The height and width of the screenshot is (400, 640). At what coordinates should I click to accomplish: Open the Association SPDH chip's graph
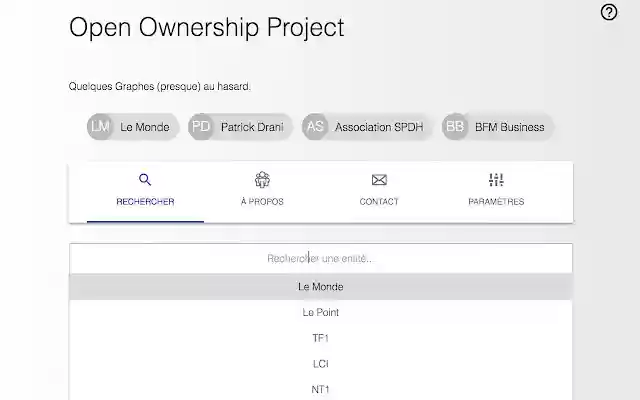(367, 127)
